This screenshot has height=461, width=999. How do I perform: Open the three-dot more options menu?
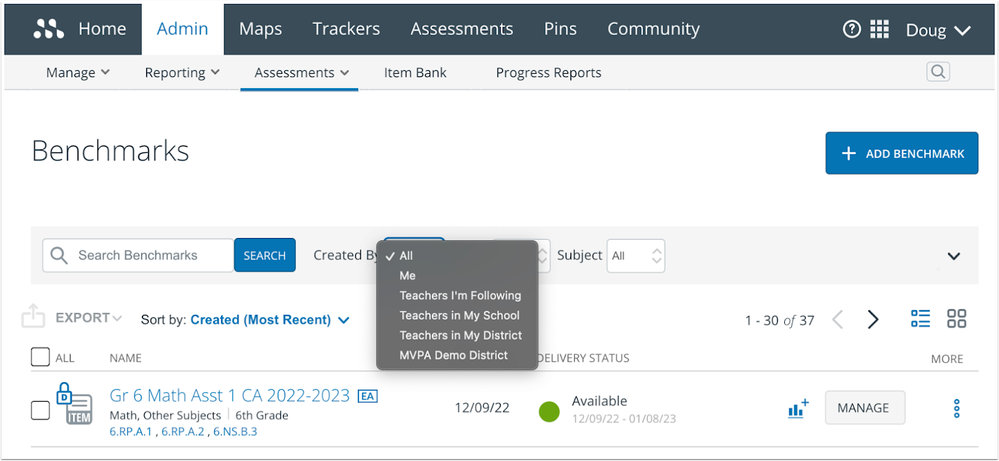956,408
